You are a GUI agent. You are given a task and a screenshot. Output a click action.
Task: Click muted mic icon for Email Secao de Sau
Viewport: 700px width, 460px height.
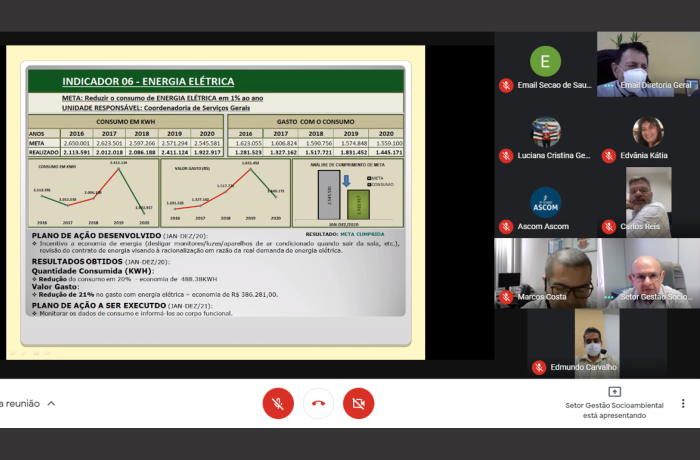click(x=506, y=85)
